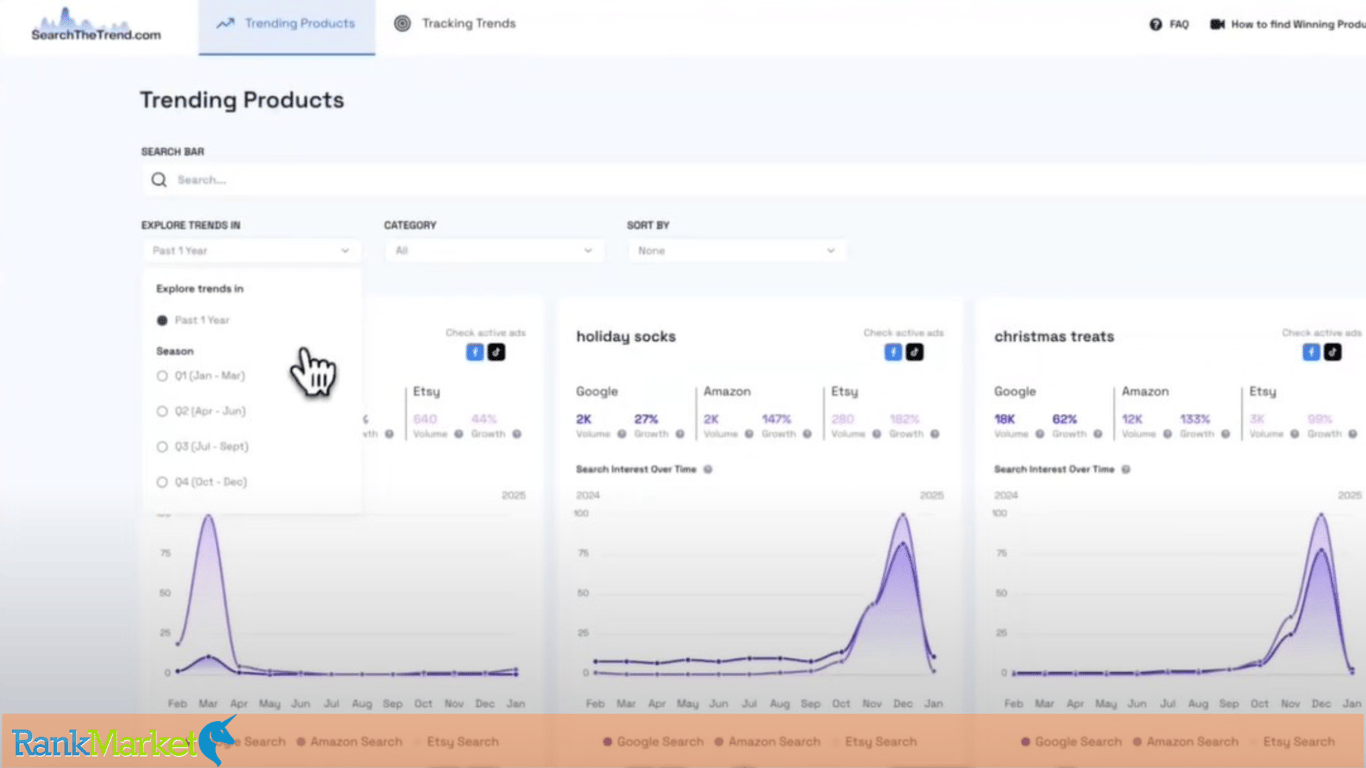
Task: Click info icon next to holiday socks Etsy Volume
Action: coord(877,434)
